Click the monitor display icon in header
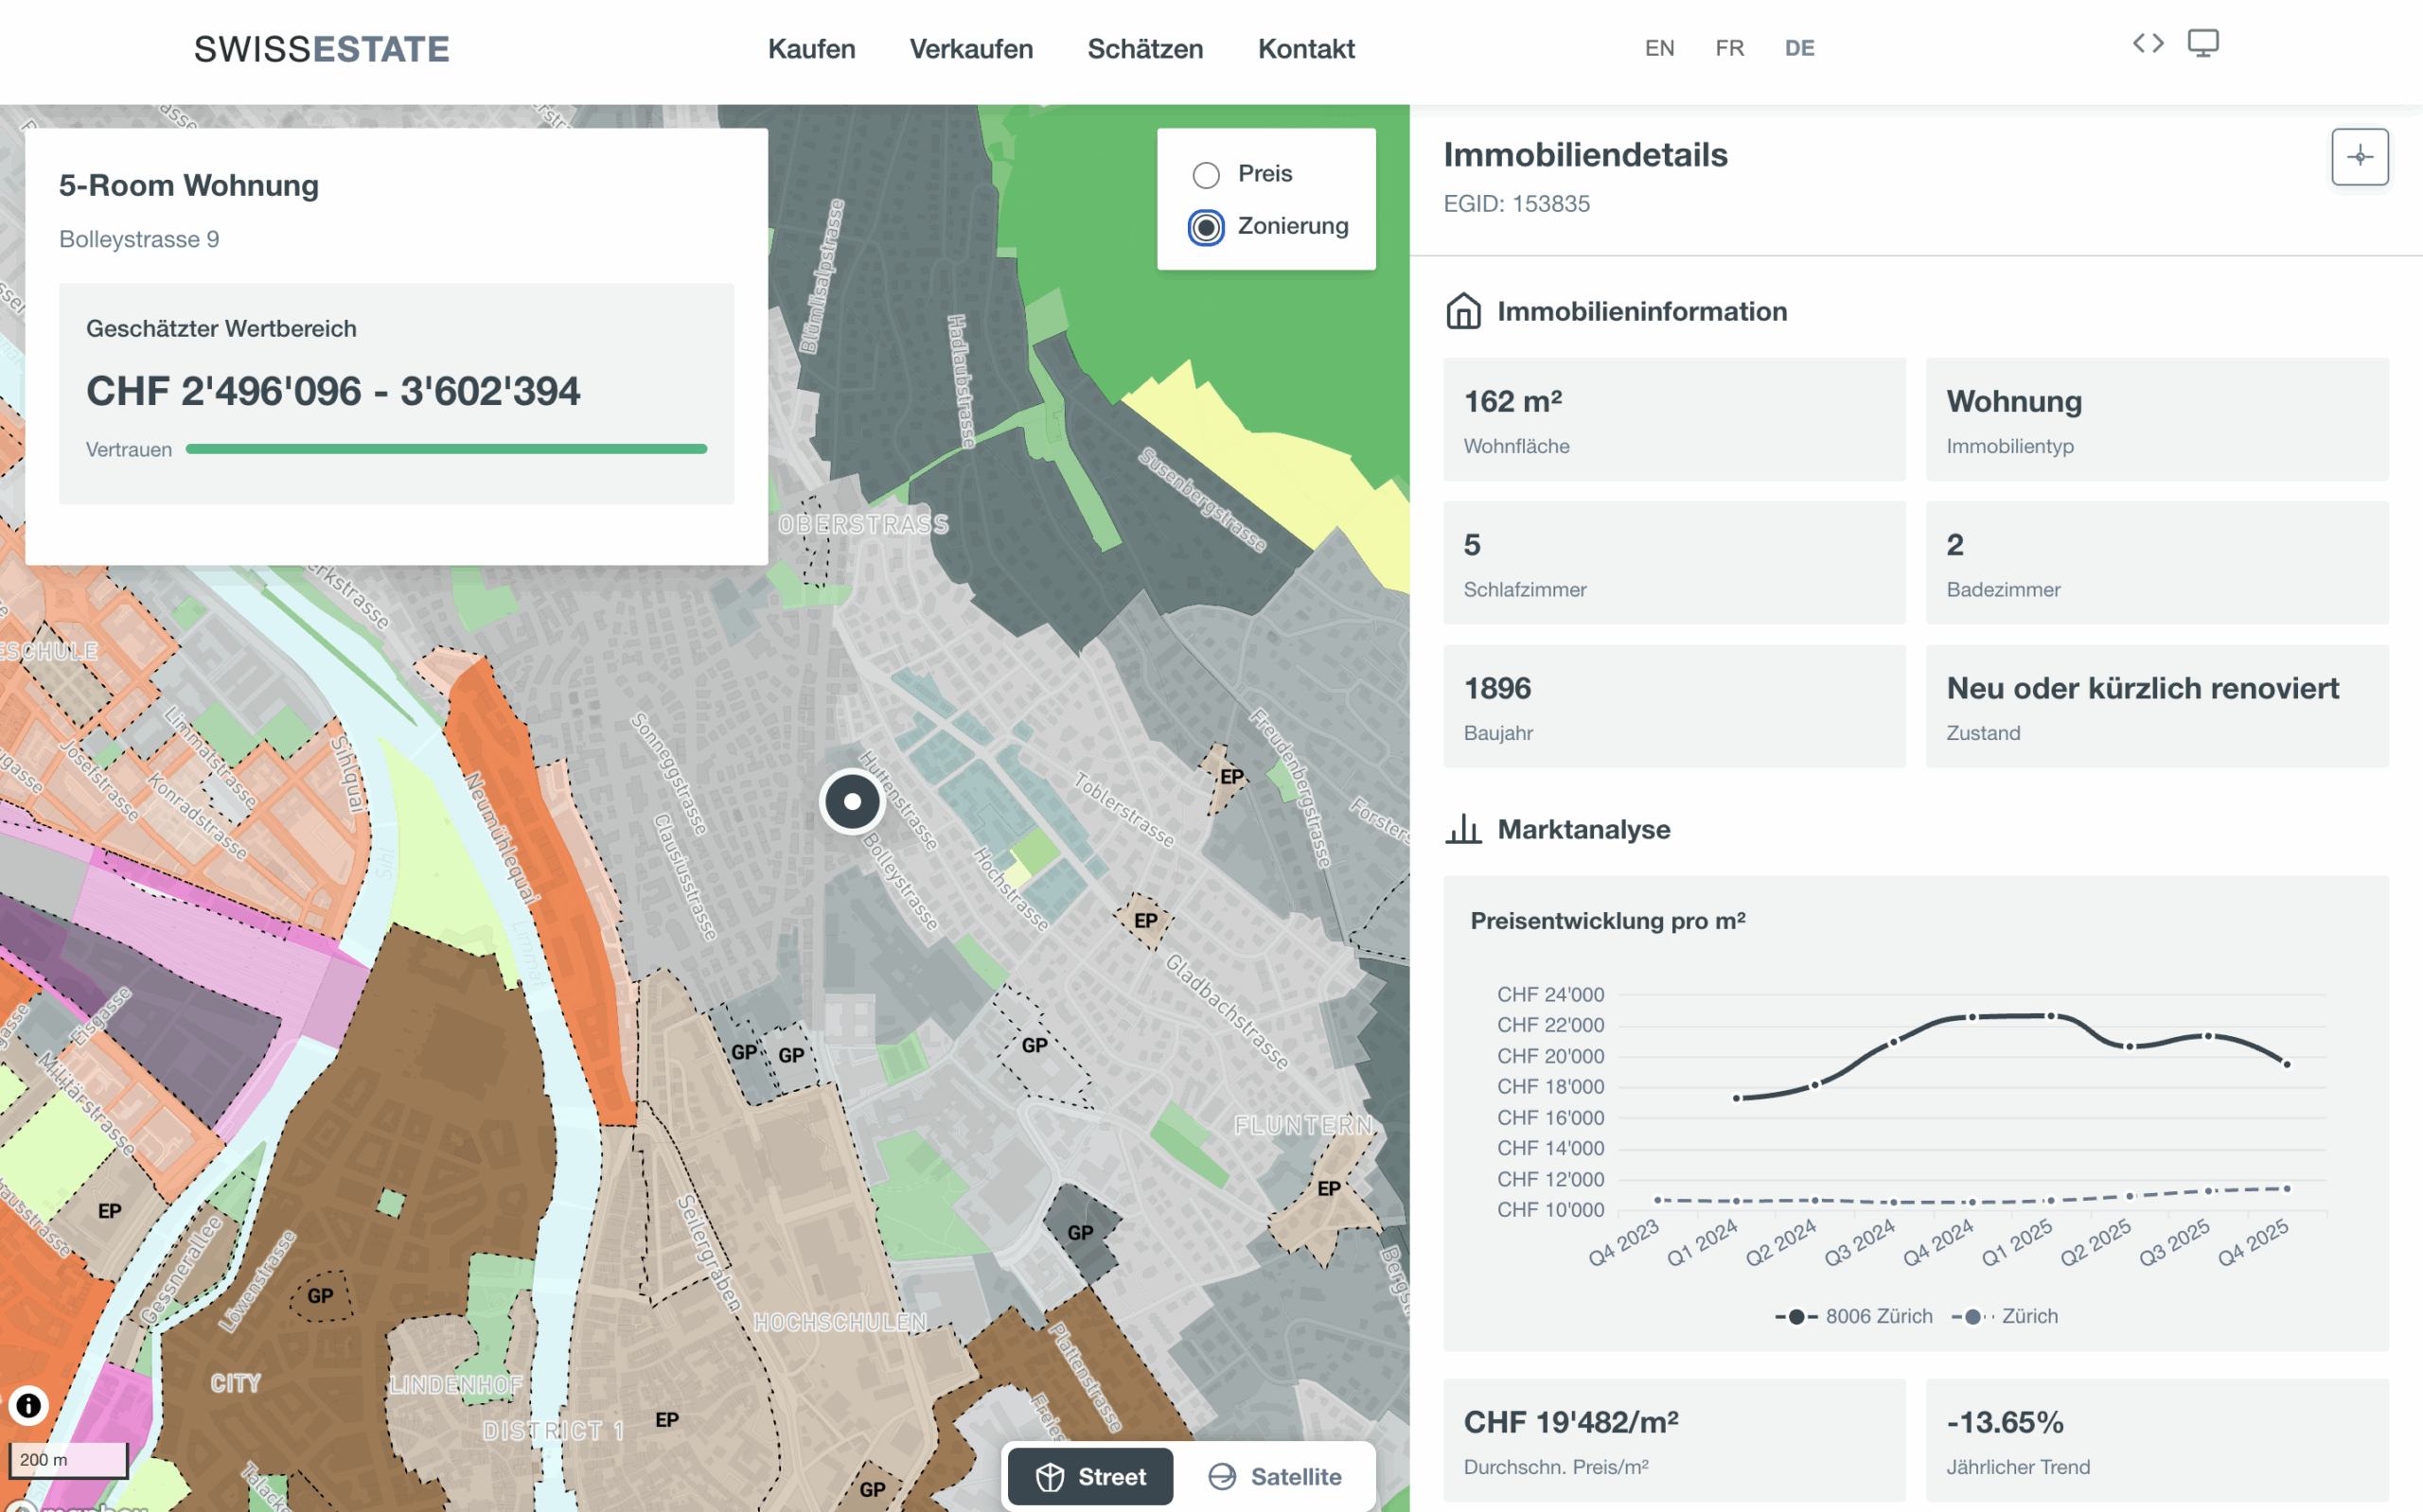The image size is (2423, 1512). click(2202, 43)
